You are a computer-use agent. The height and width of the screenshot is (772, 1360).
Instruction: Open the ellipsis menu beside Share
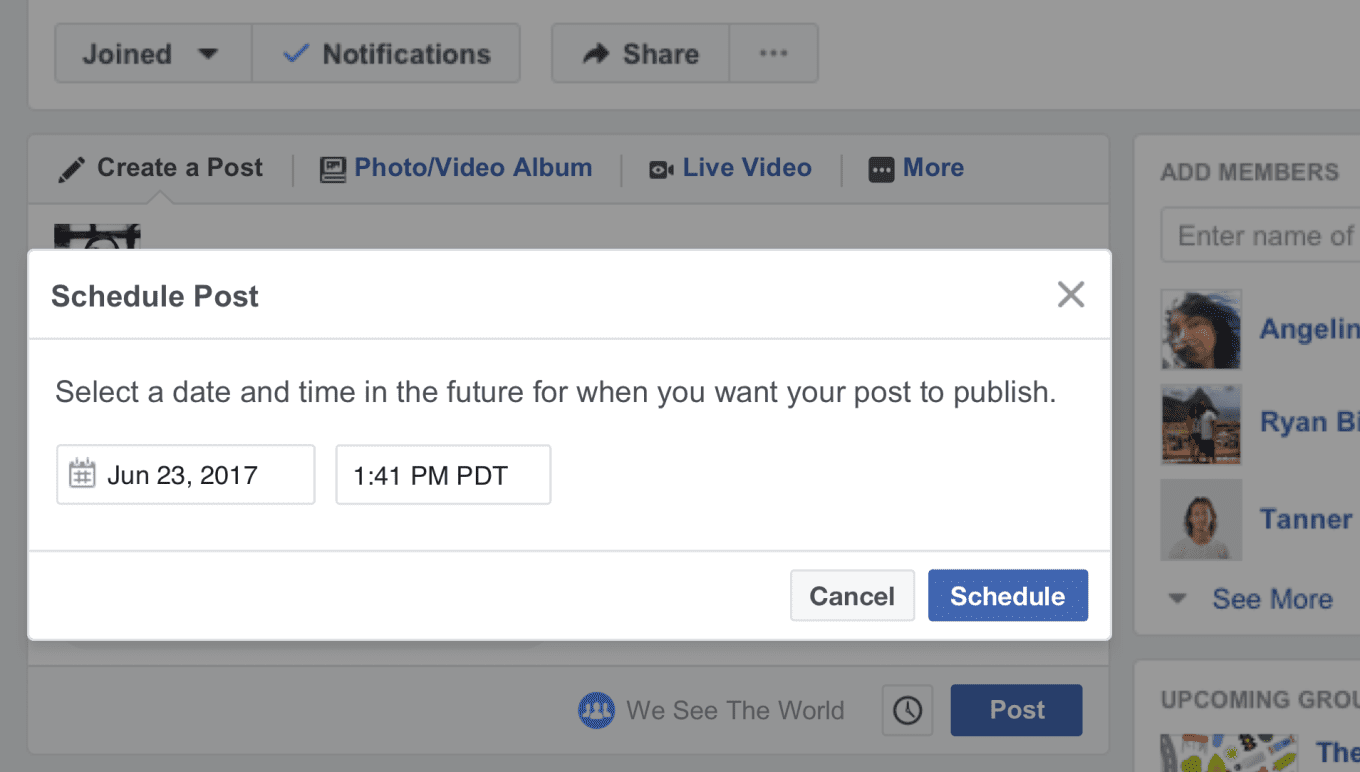[774, 53]
